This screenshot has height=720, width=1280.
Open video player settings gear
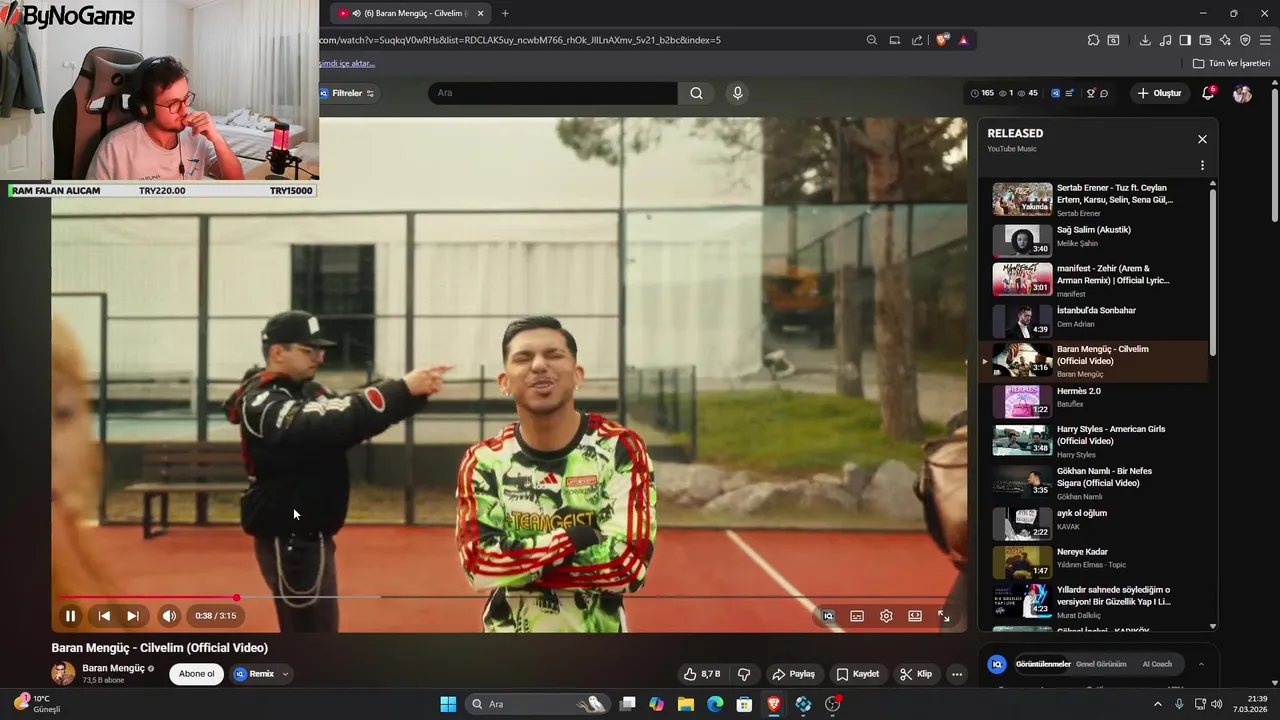886,616
